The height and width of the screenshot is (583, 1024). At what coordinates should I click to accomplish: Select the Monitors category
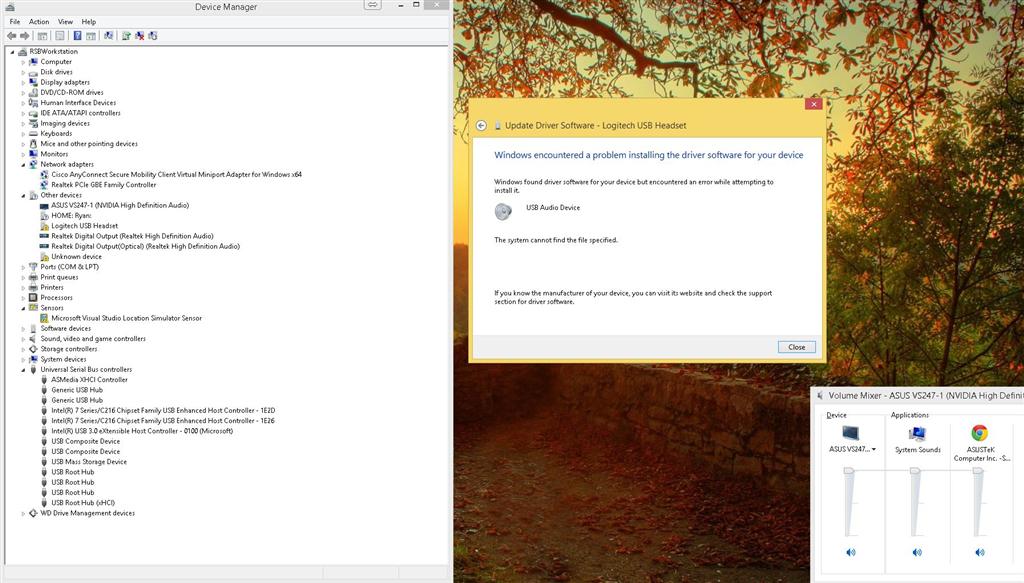[54, 154]
